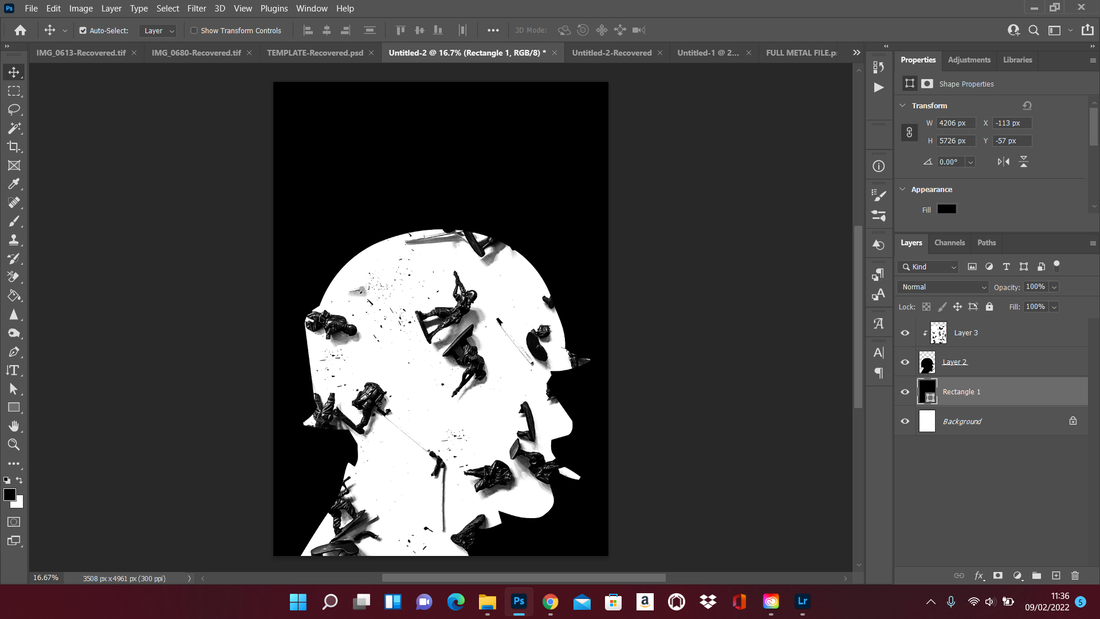Hide Rectangle 1 layer visibility

(x=905, y=392)
